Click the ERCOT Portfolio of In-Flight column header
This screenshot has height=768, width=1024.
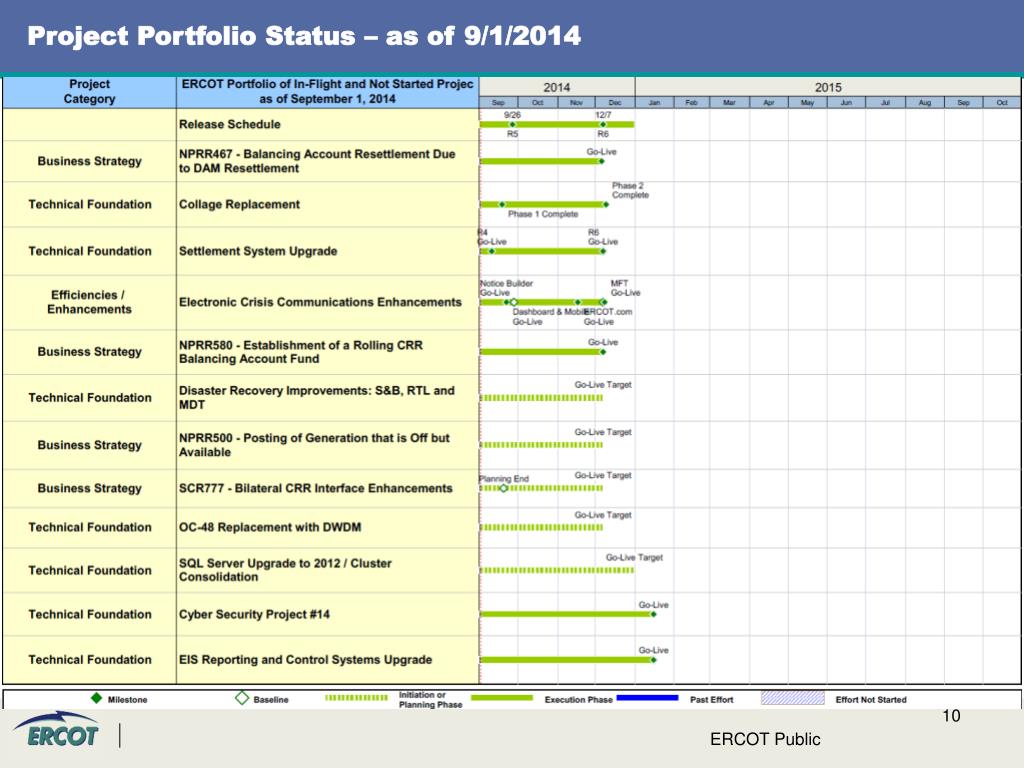(x=327, y=92)
